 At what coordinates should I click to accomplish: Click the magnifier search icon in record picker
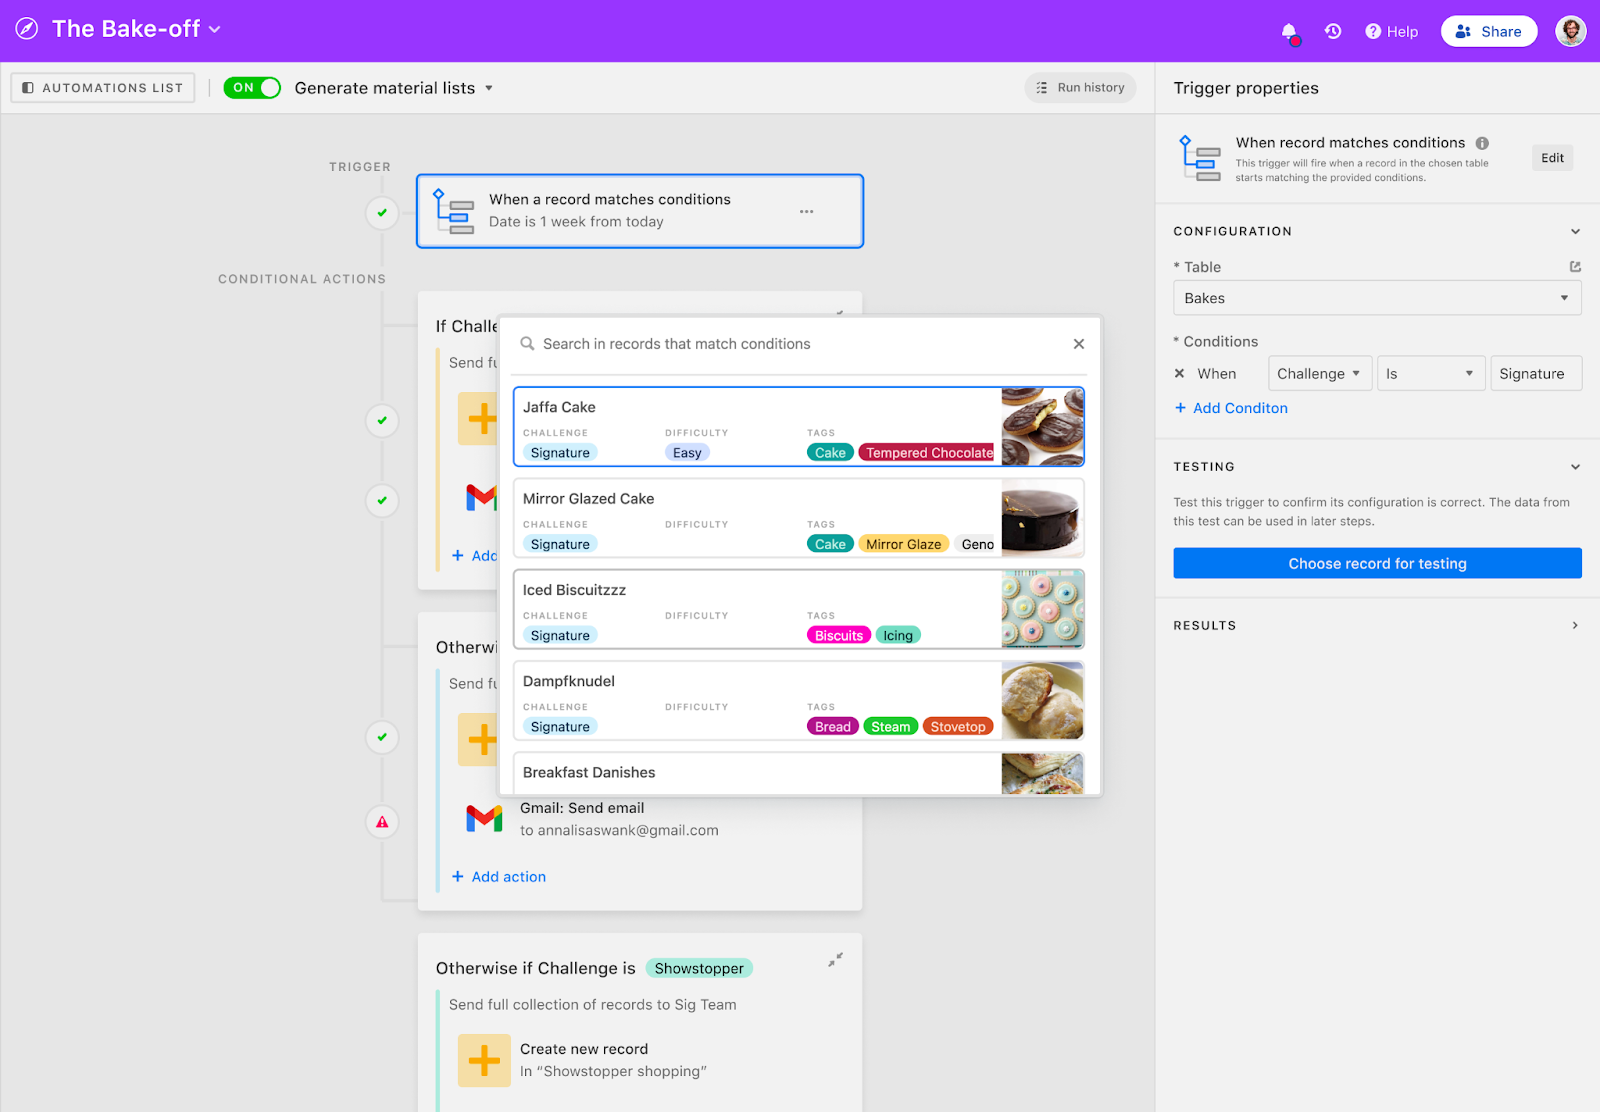tap(527, 344)
